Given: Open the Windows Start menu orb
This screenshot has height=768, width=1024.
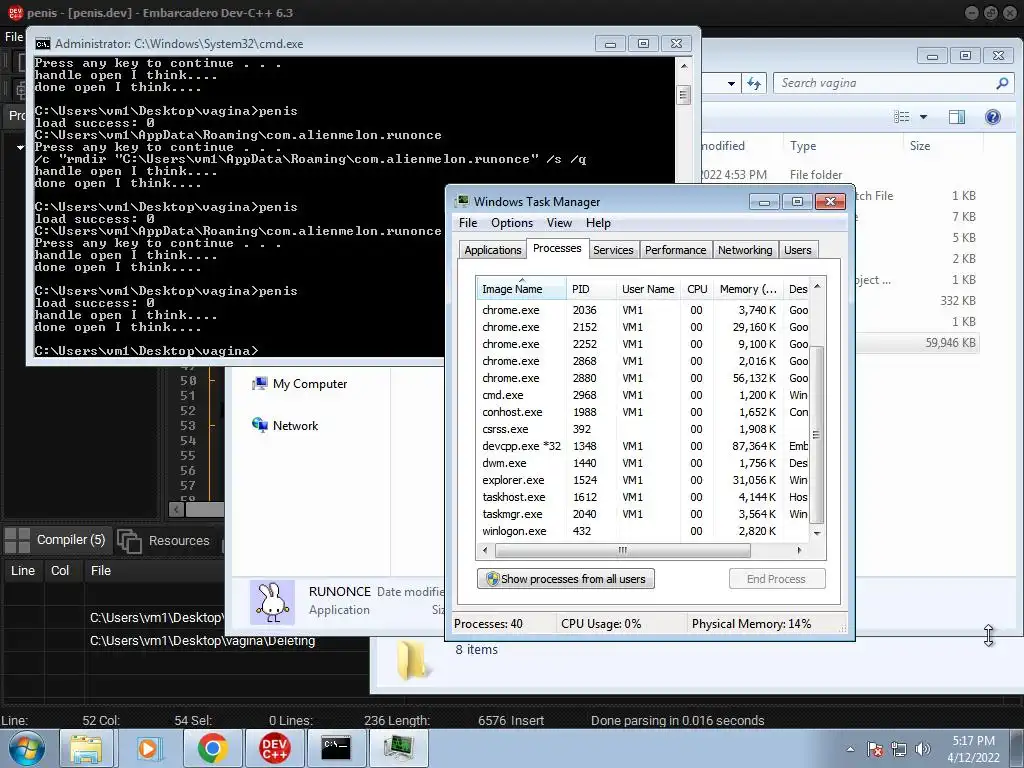Looking at the screenshot, I should (27, 748).
